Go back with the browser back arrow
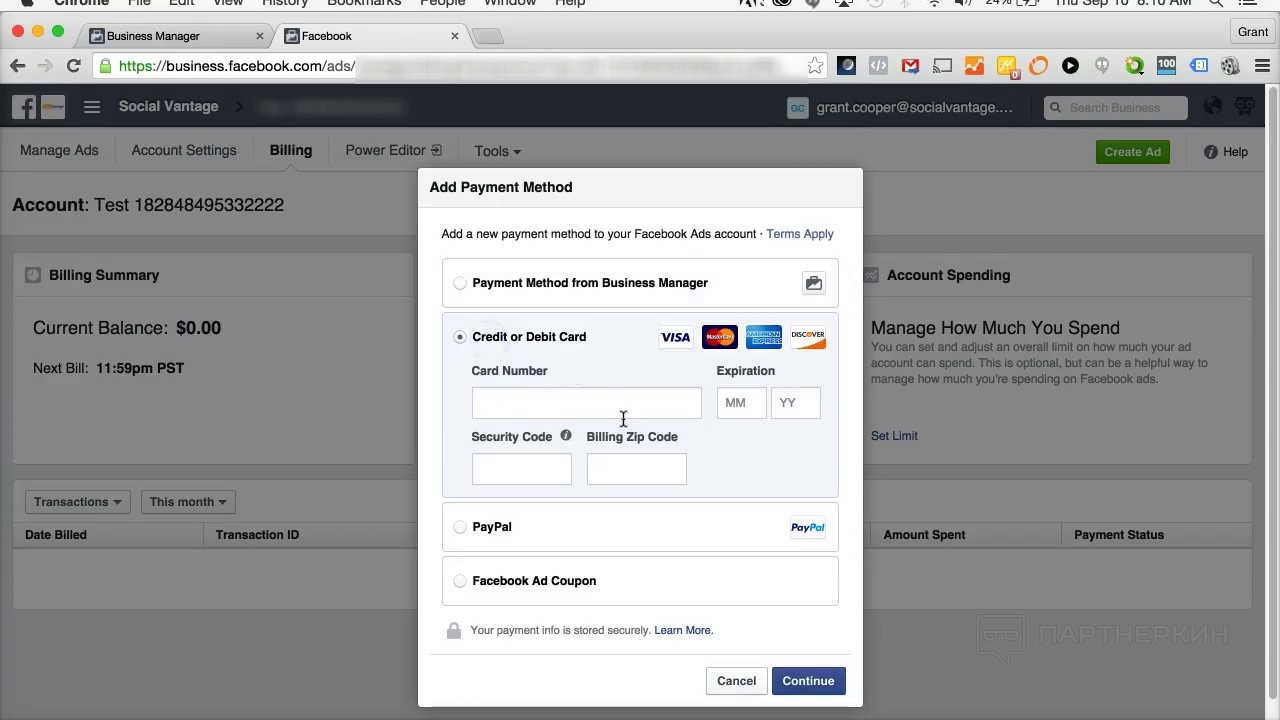Viewport: 1280px width, 720px height. pos(18,66)
